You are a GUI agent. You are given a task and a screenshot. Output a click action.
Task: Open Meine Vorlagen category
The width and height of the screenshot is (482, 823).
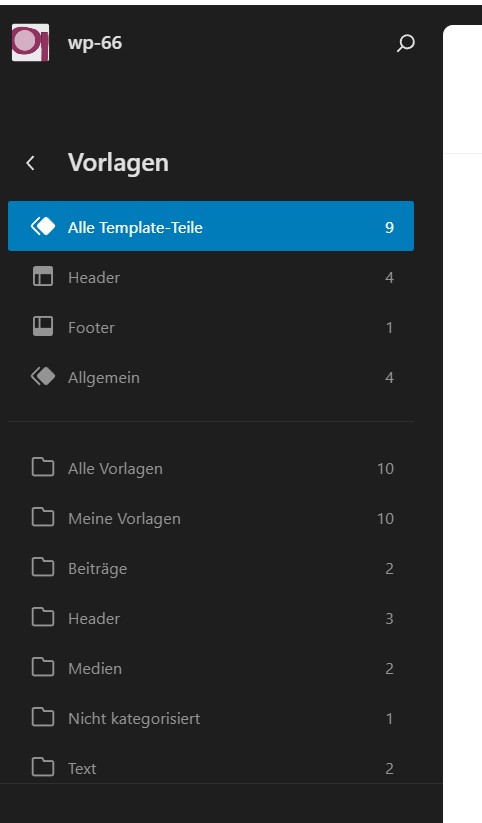[x=211, y=518]
